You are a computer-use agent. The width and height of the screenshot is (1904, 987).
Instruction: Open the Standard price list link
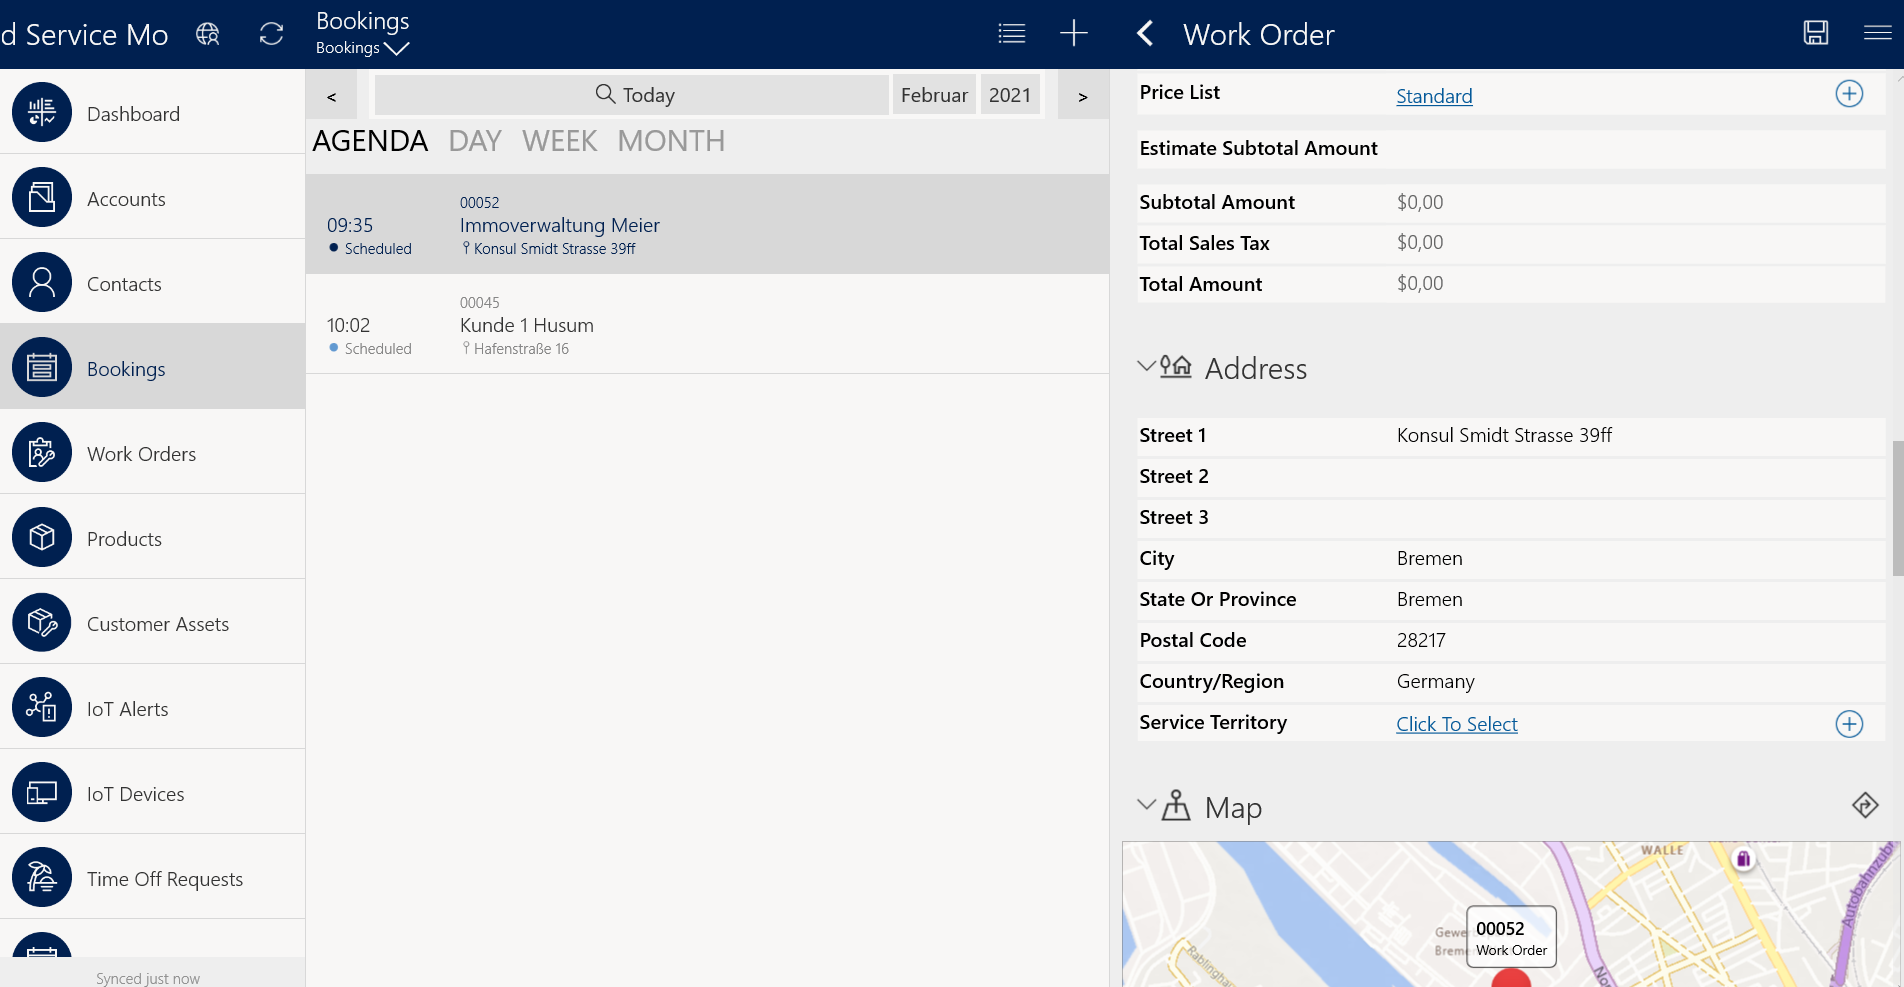pos(1433,96)
